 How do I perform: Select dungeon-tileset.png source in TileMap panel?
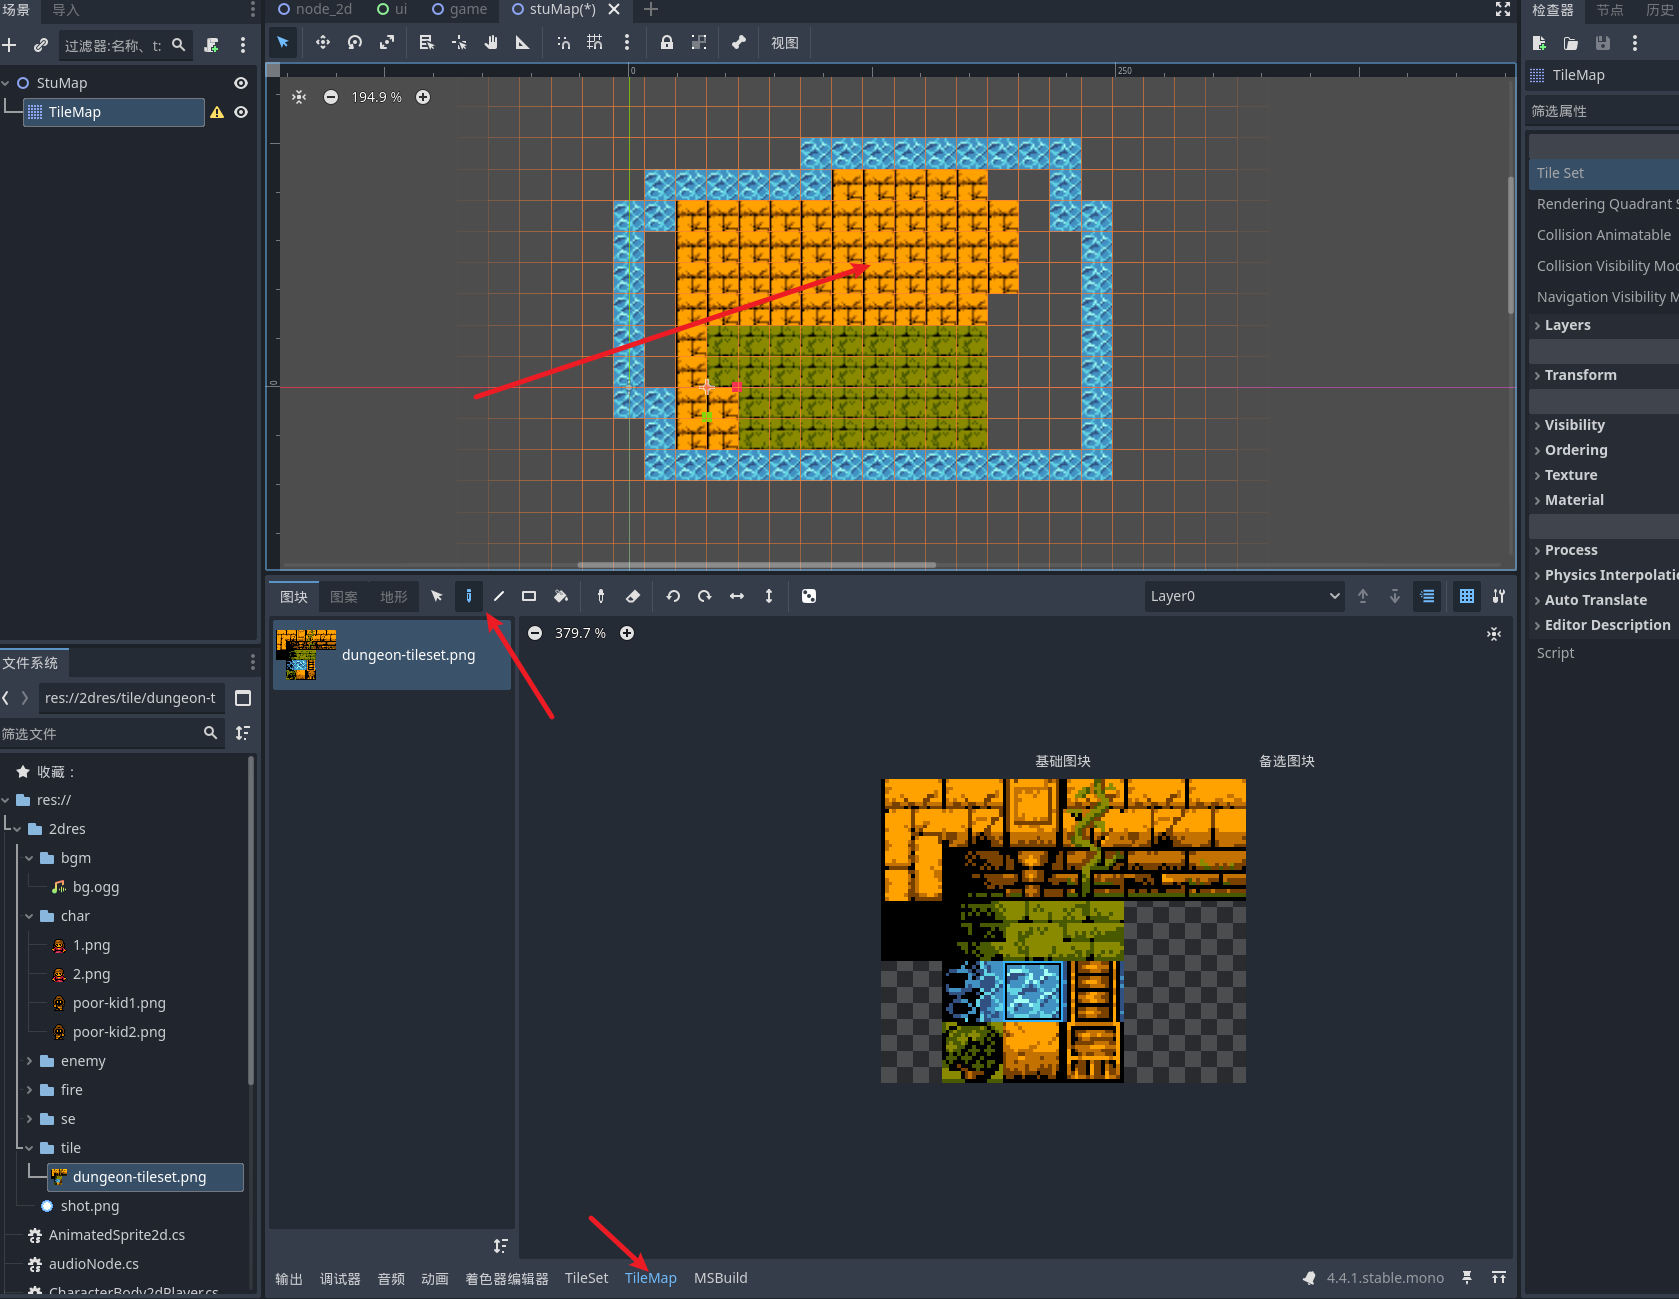[392, 655]
